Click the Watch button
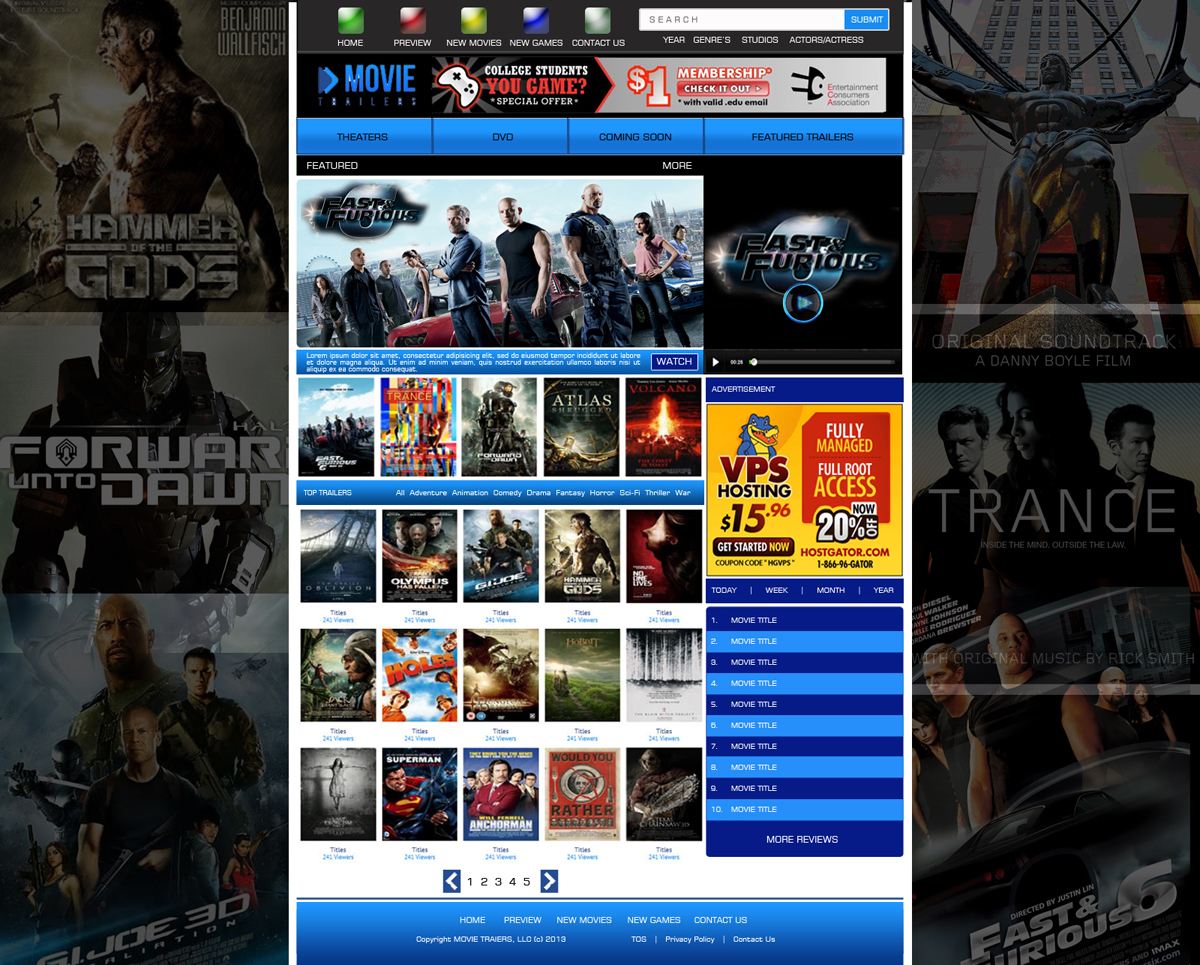The width and height of the screenshot is (1200, 965). click(x=674, y=362)
